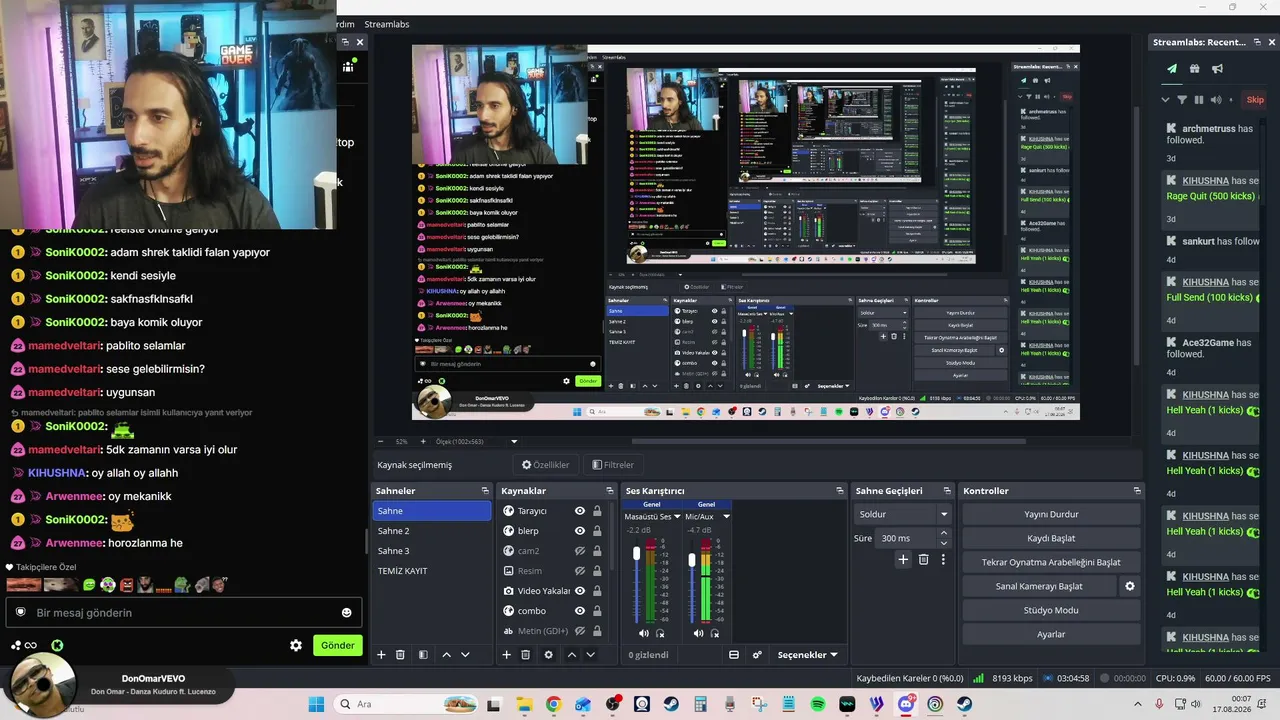
Task: Click Yayını Durdur to stop streaming
Action: click(x=1051, y=514)
